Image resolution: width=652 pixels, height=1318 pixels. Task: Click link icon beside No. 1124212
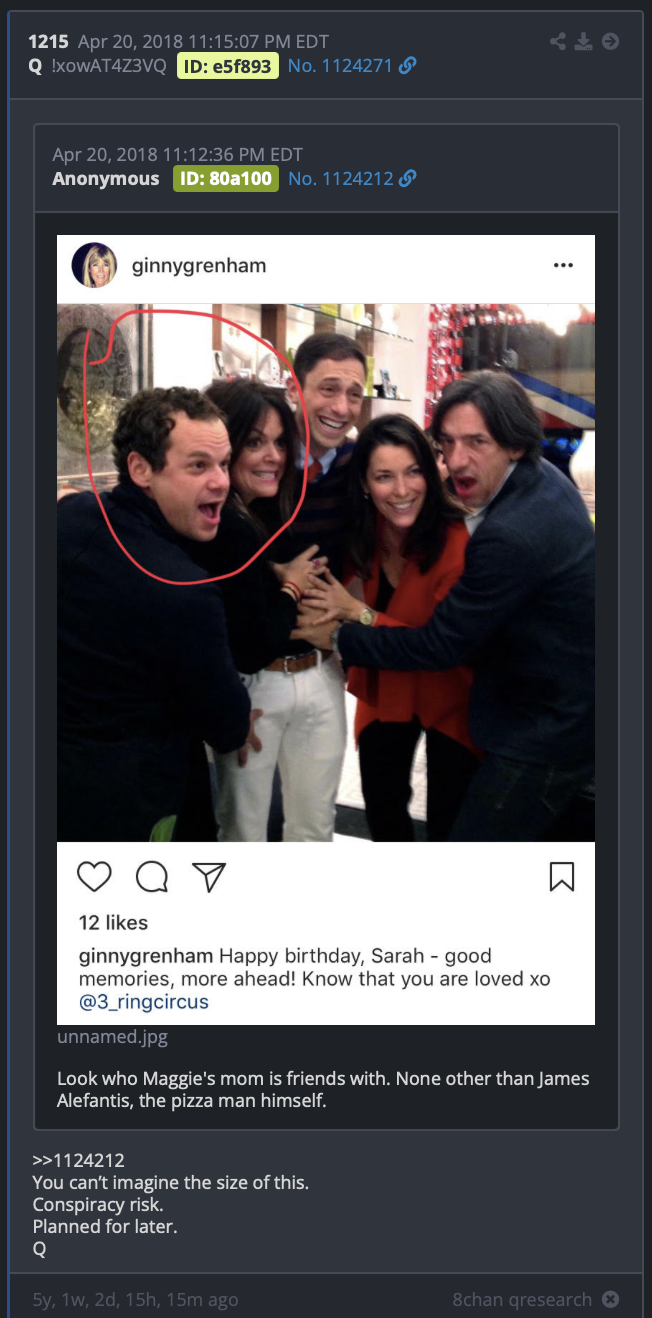tap(407, 179)
